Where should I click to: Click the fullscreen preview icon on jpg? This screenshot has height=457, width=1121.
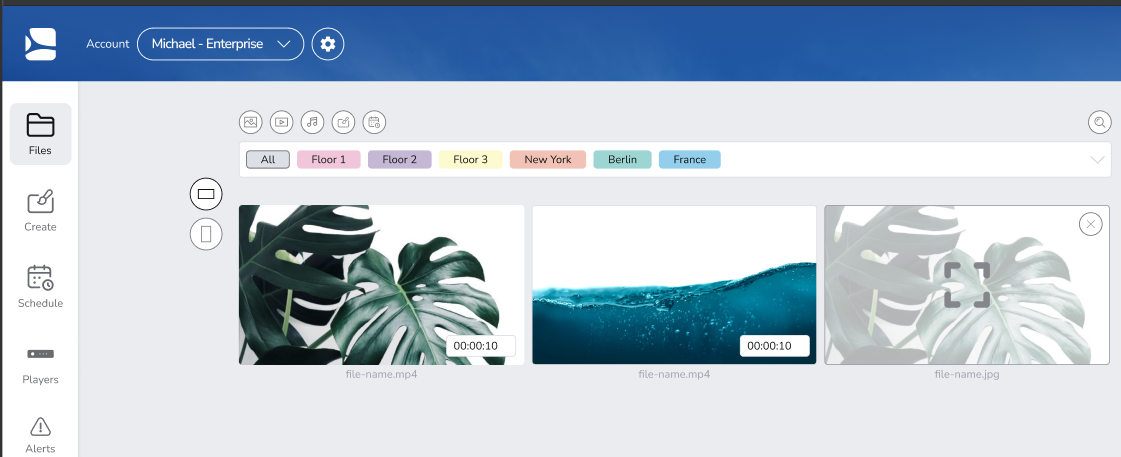[x=967, y=285]
